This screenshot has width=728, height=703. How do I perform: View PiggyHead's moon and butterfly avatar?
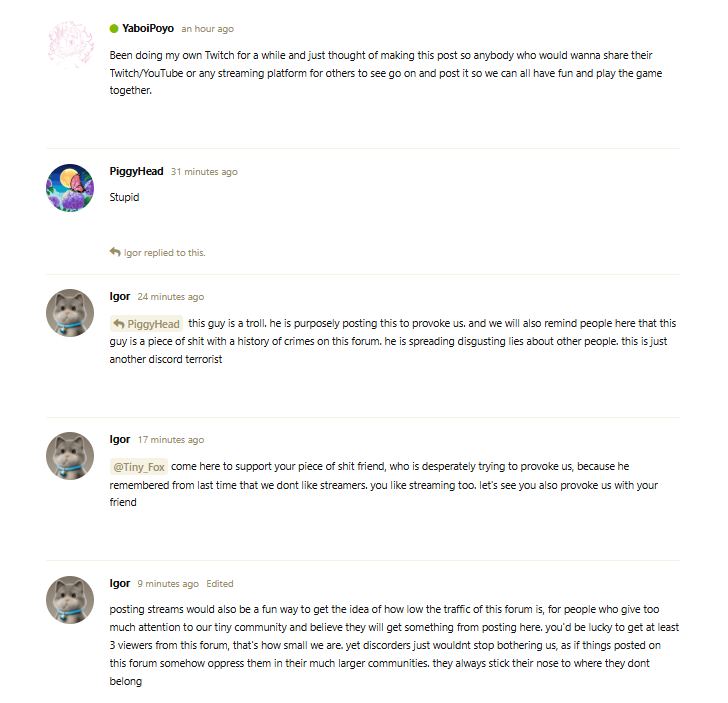click(x=70, y=188)
